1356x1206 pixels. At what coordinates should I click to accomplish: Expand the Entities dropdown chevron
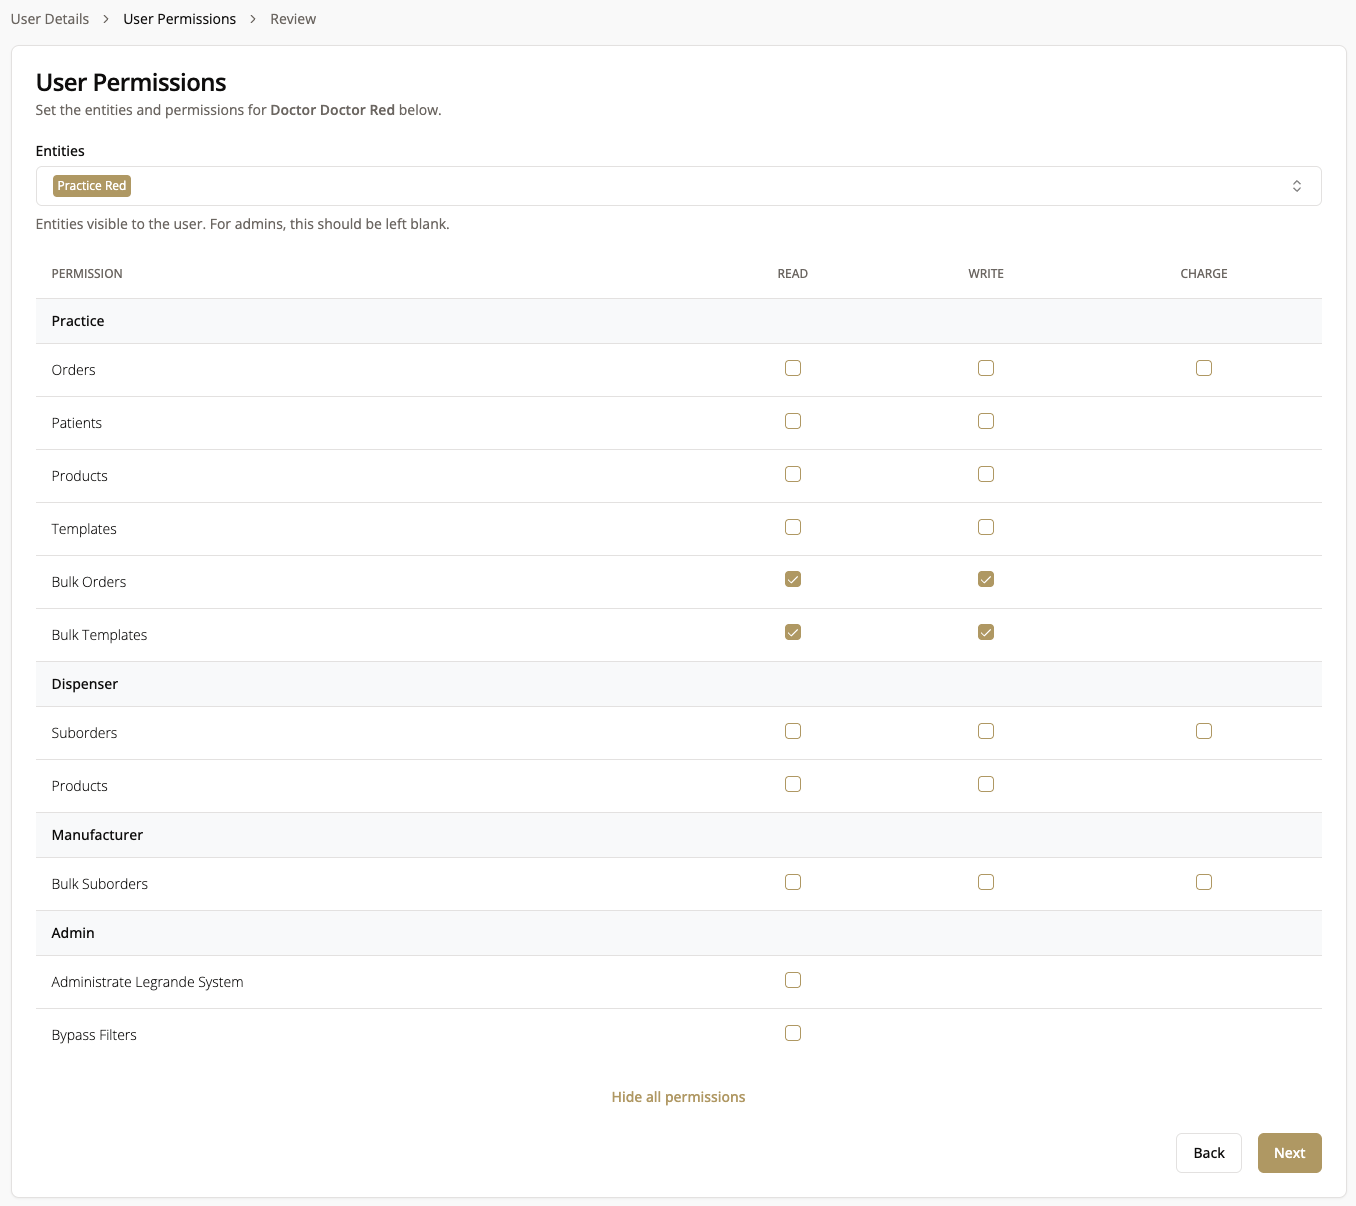coord(1296,186)
